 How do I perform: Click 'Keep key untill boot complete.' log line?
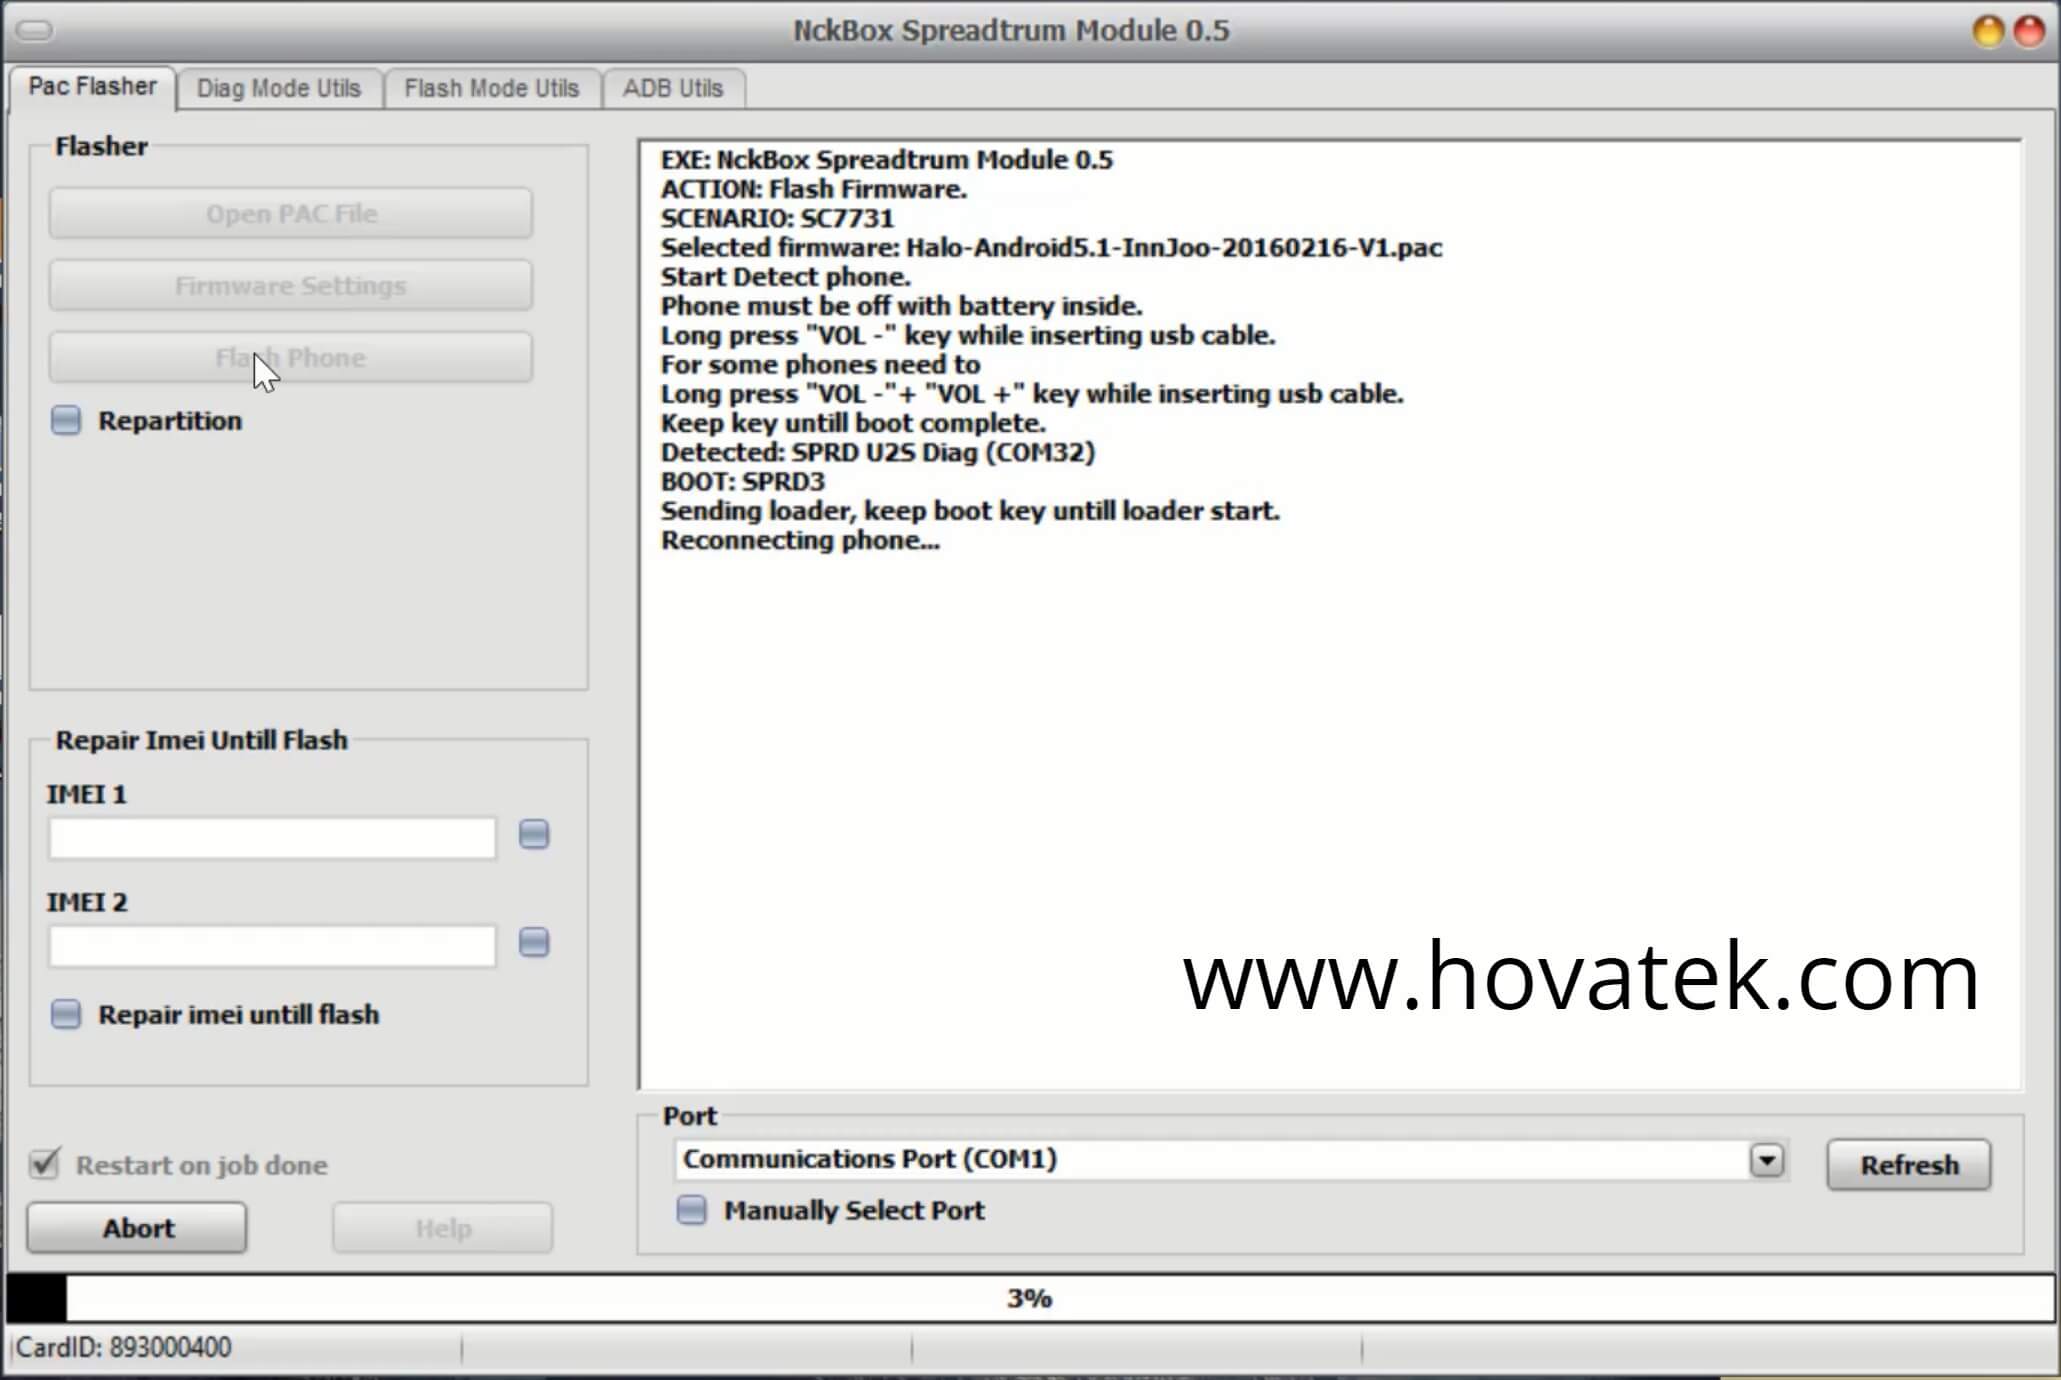coord(853,423)
